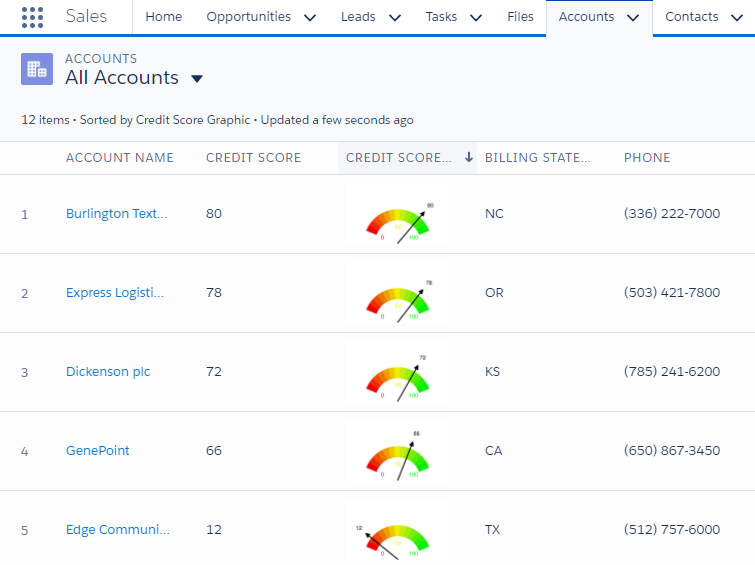Click the Accounts object icon
The width and height of the screenshot is (755, 565).
coord(37,69)
